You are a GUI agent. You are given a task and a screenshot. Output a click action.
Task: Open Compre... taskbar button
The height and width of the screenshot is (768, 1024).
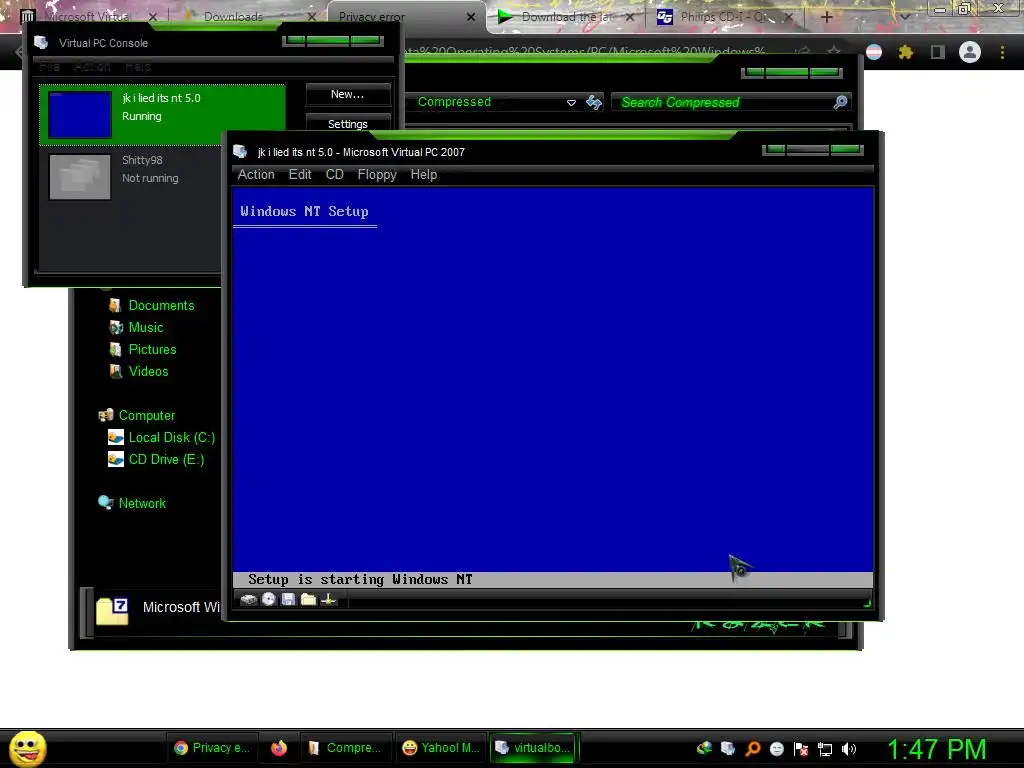pos(347,748)
